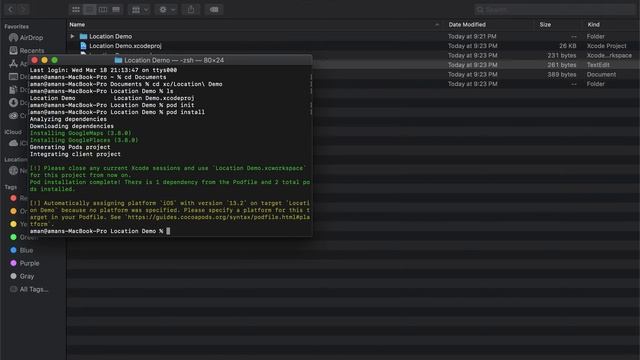The image size is (640, 360).
Task: Click the Share button in Finder toolbar
Action: pos(191,9)
